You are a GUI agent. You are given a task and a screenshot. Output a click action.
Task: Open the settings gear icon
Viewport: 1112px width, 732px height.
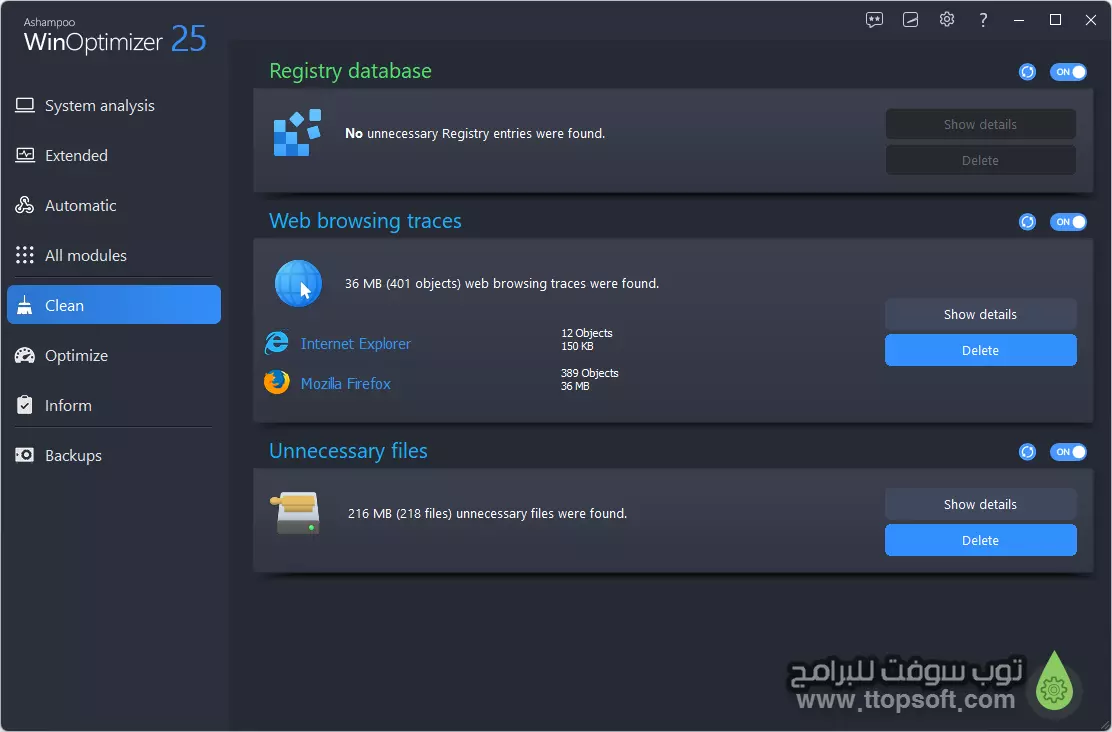click(947, 20)
